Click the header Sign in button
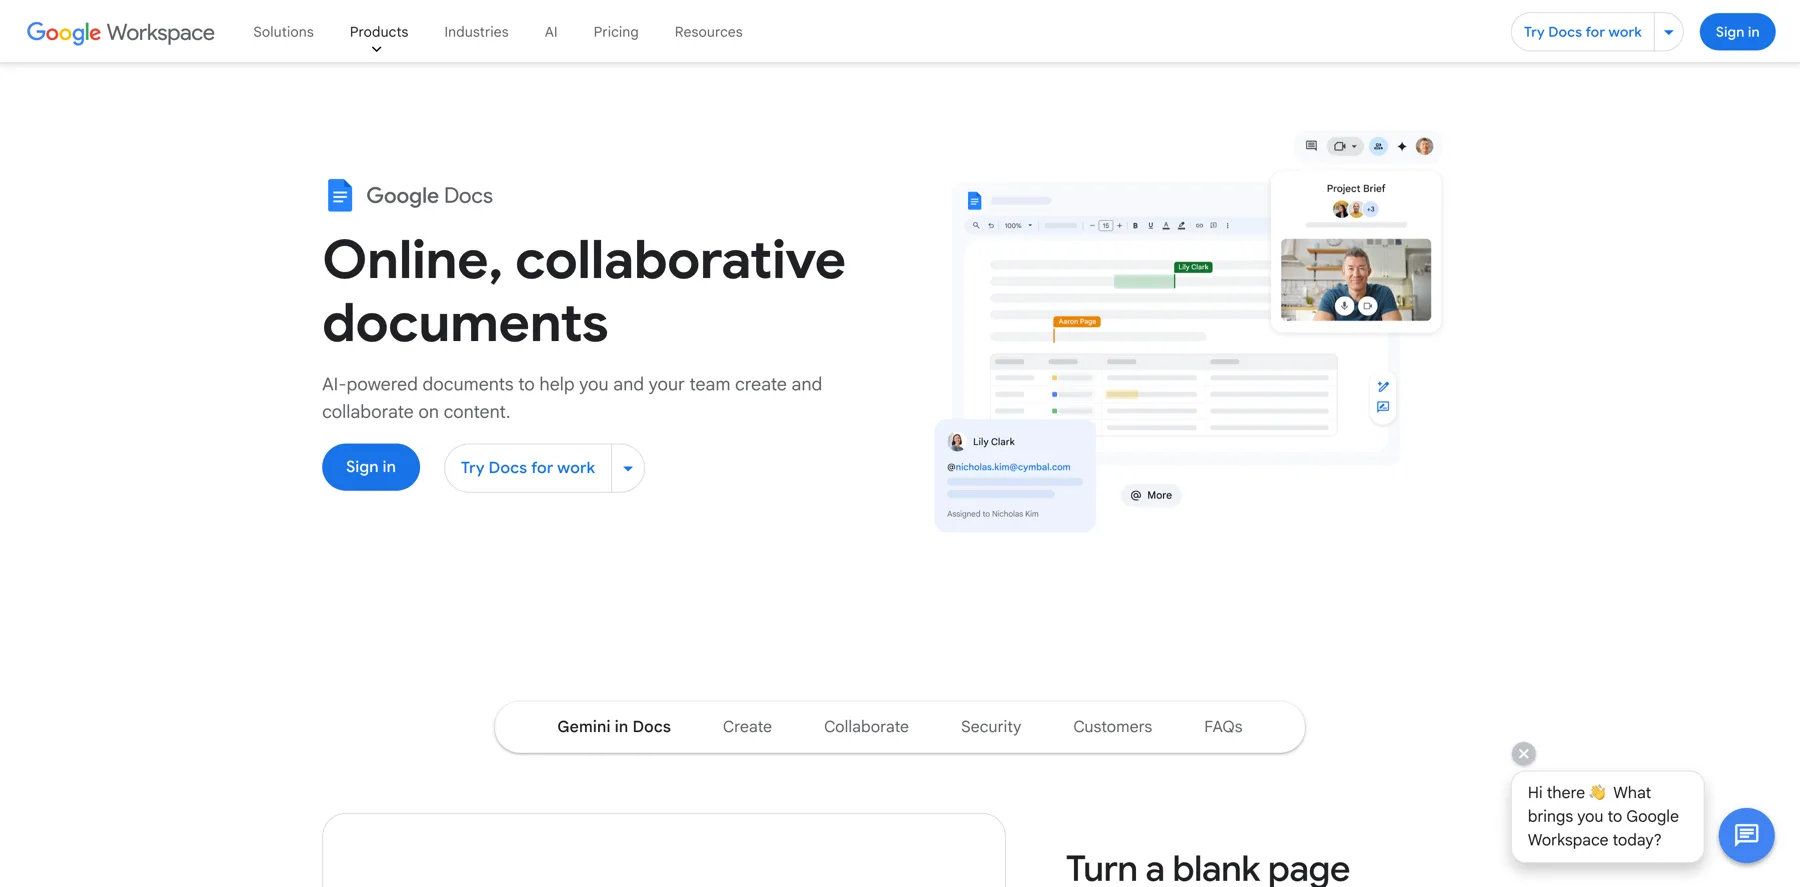 [x=1737, y=32]
